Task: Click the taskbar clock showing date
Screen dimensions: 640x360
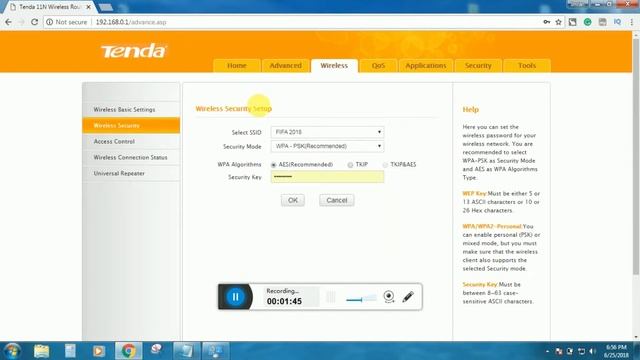Action: [x=616, y=351]
